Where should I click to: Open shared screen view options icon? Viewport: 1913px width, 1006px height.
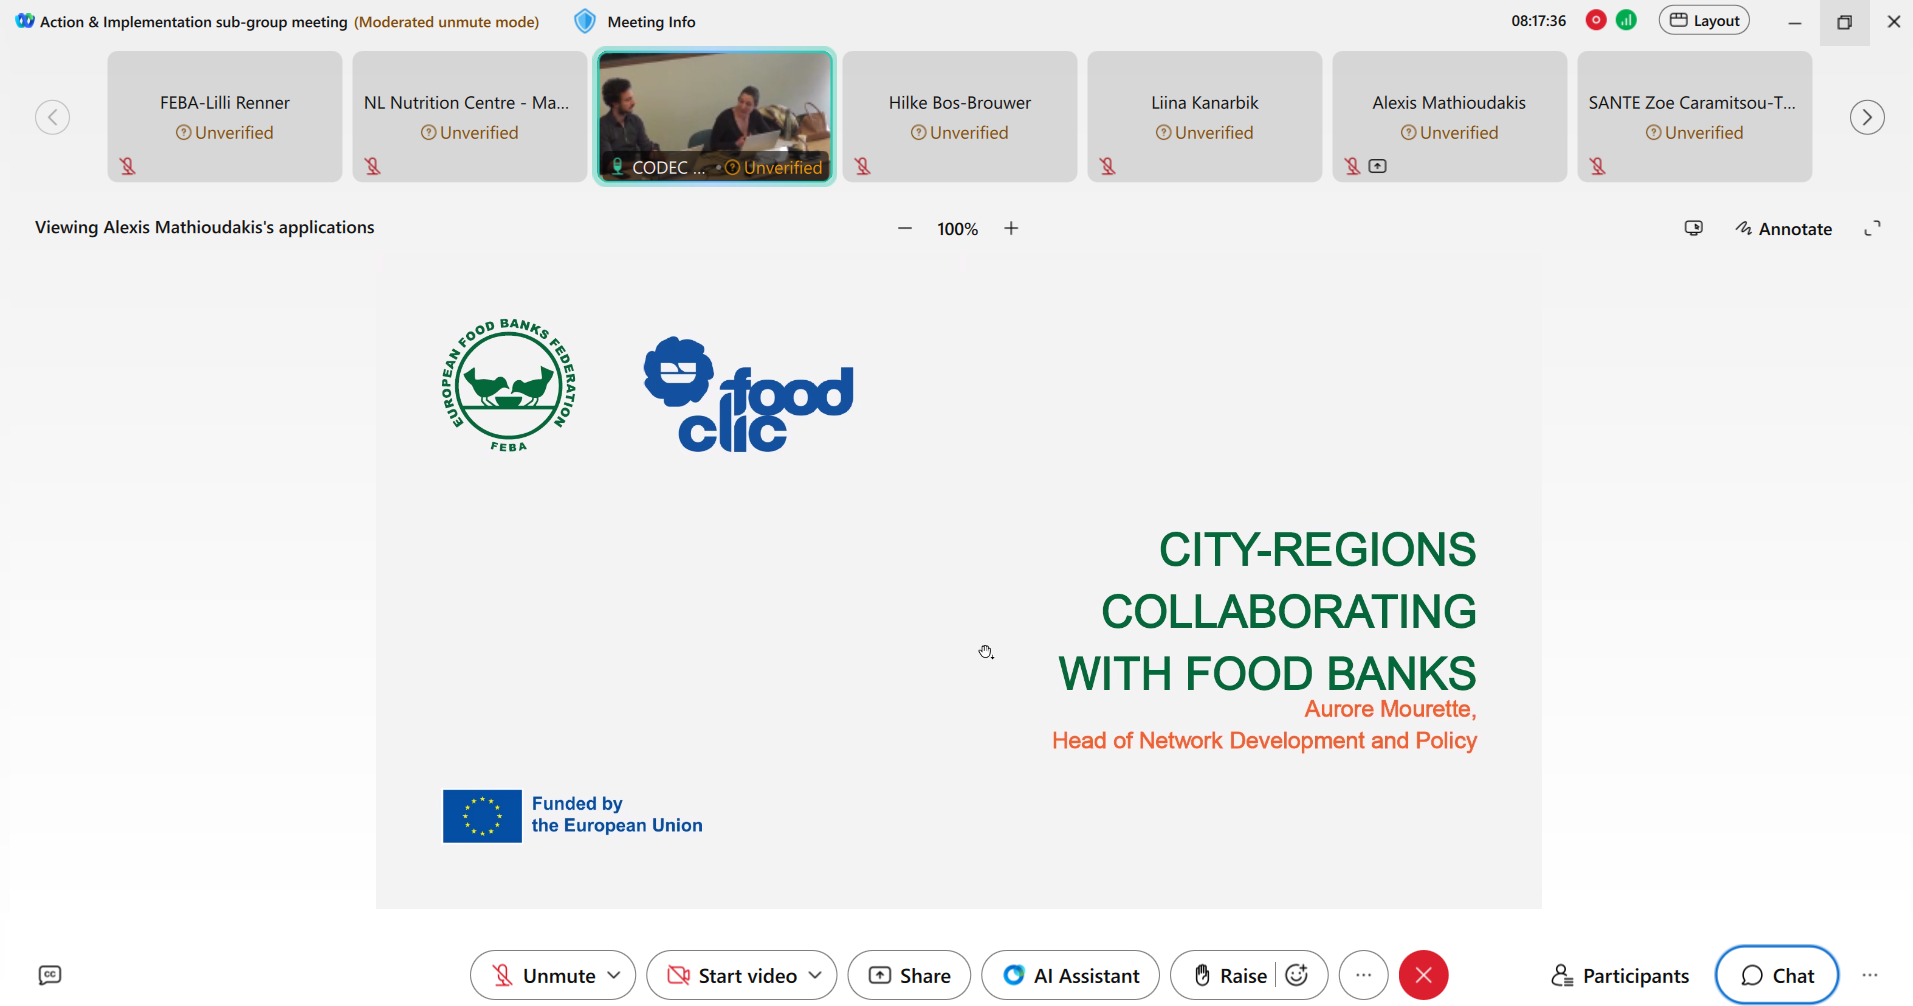[x=1693, y=228]
